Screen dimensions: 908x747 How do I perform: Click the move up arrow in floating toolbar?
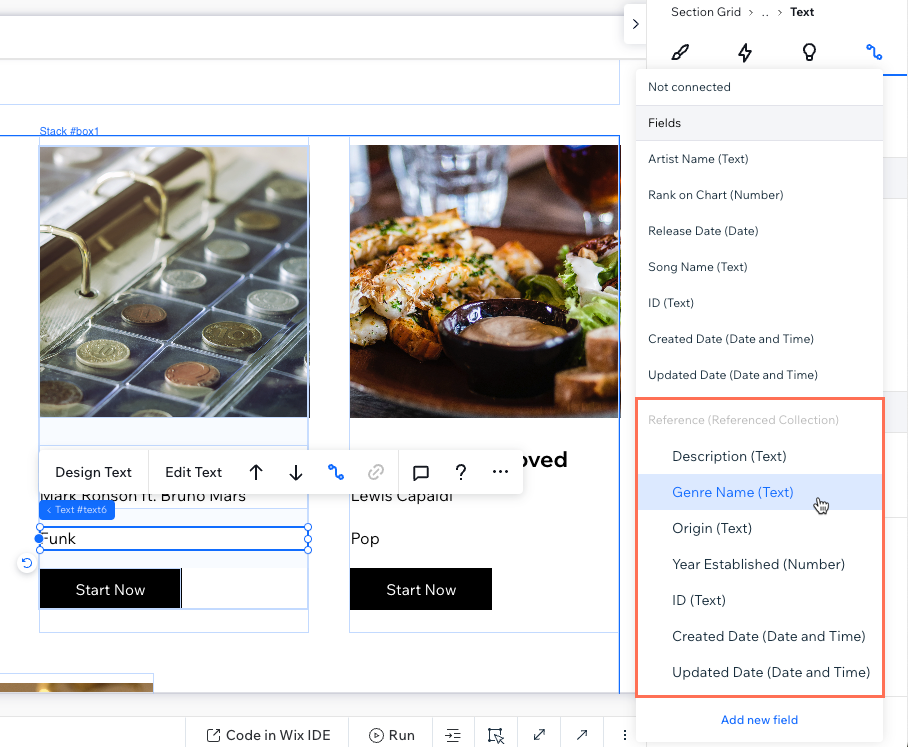coord(256,472)
